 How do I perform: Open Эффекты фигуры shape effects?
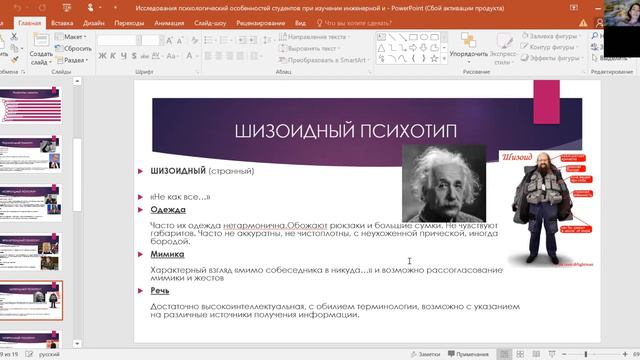point(552,58)
